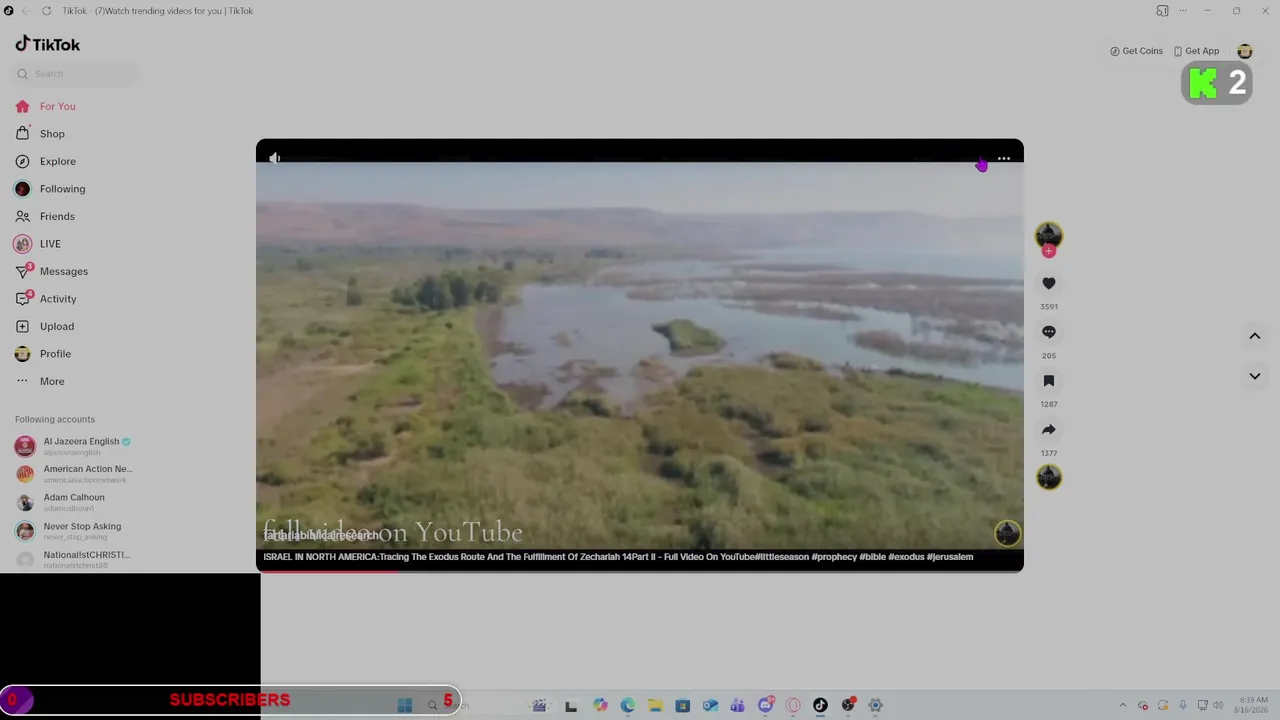Open Microsoft Store from the taskbar
The width and height of the screenshot is (1280, 720).
(682, 705)
